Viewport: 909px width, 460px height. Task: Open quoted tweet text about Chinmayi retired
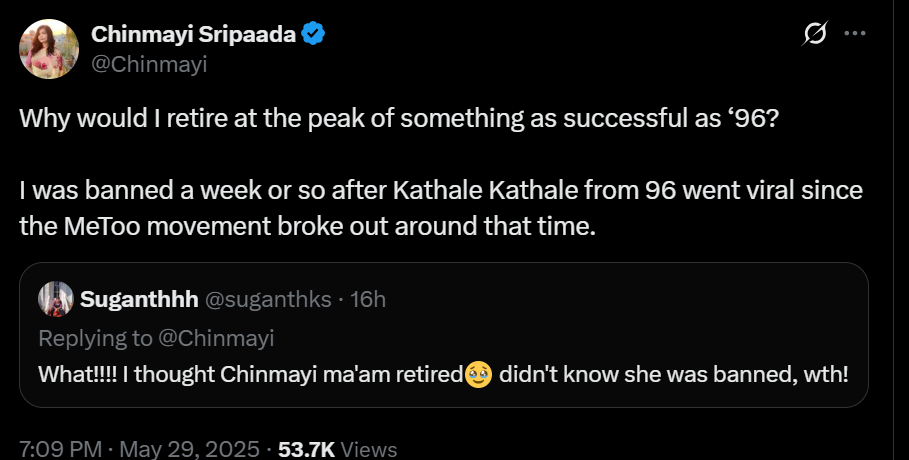coord(250,376)
